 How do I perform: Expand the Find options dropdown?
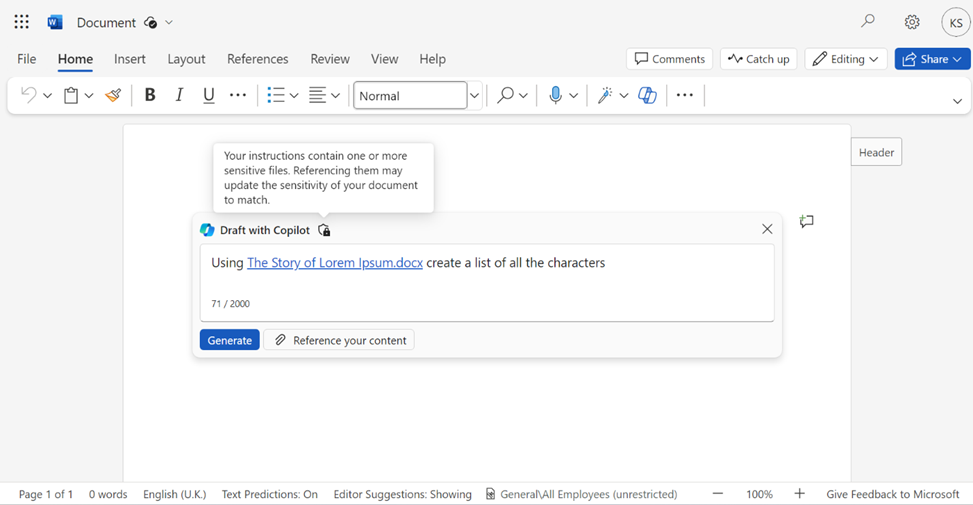click(523, 96)
